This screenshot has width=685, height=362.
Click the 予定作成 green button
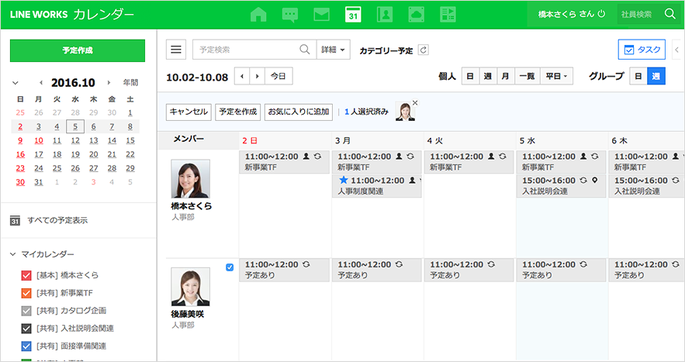(x=77, y=50)
